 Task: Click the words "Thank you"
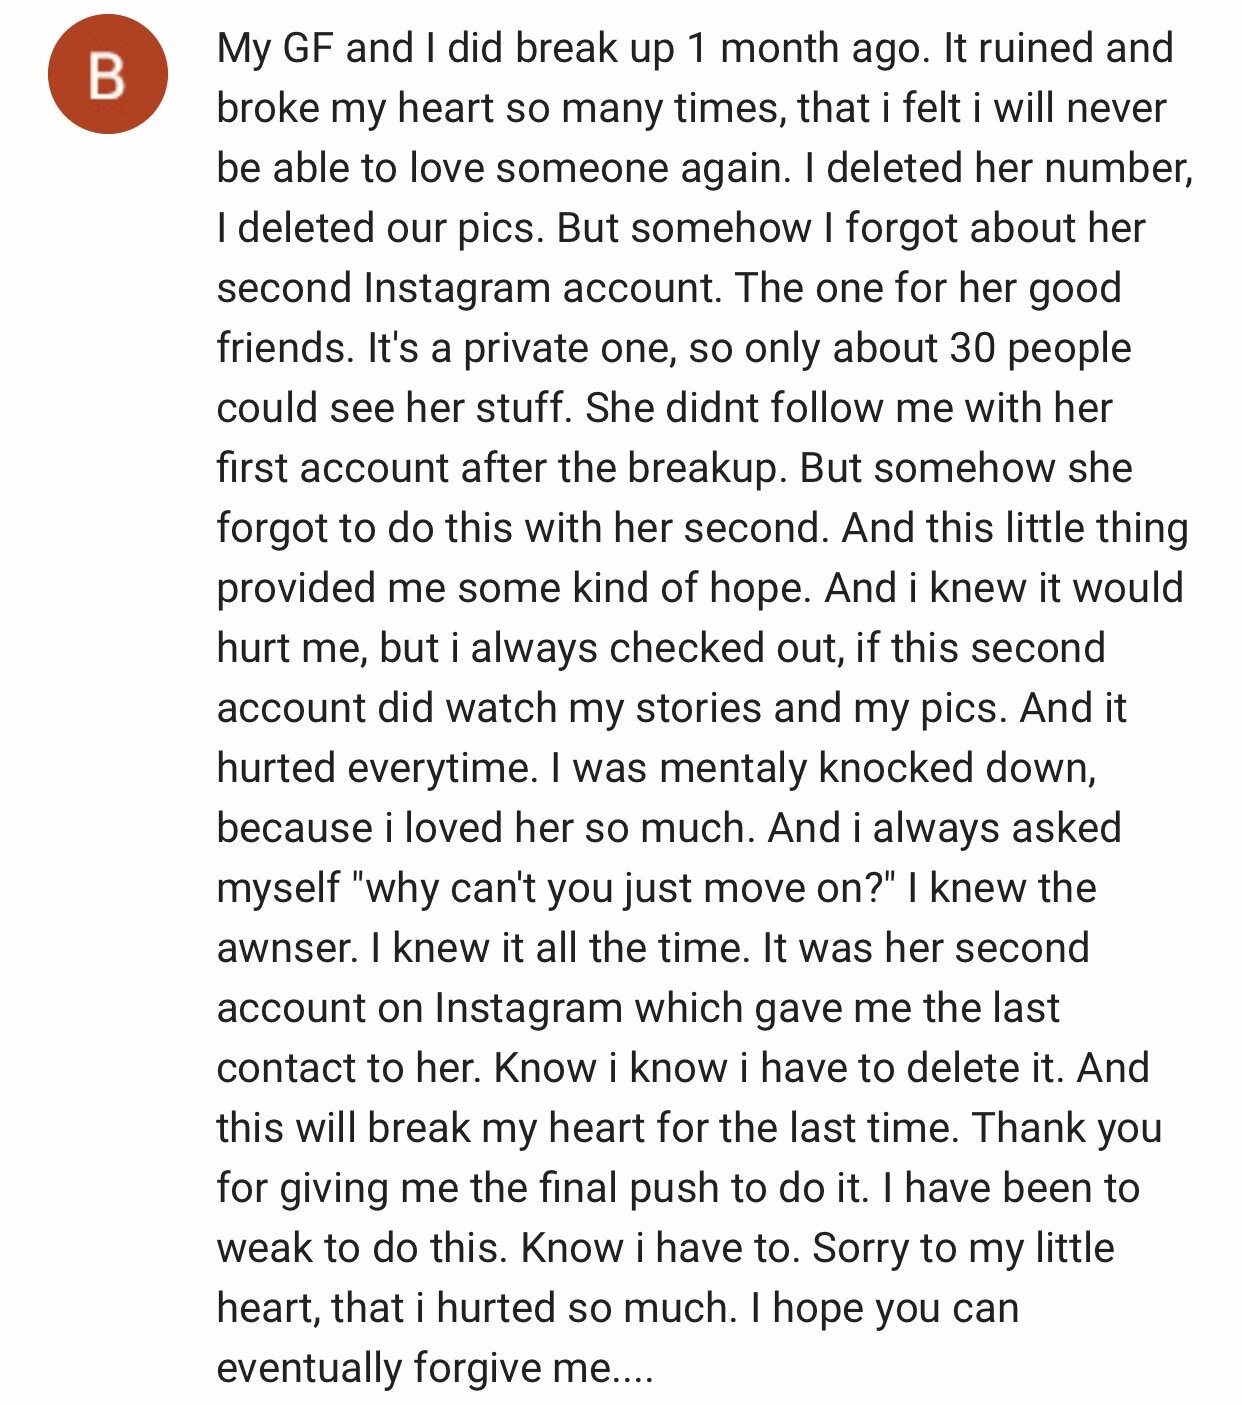tap(1067, 1128)
